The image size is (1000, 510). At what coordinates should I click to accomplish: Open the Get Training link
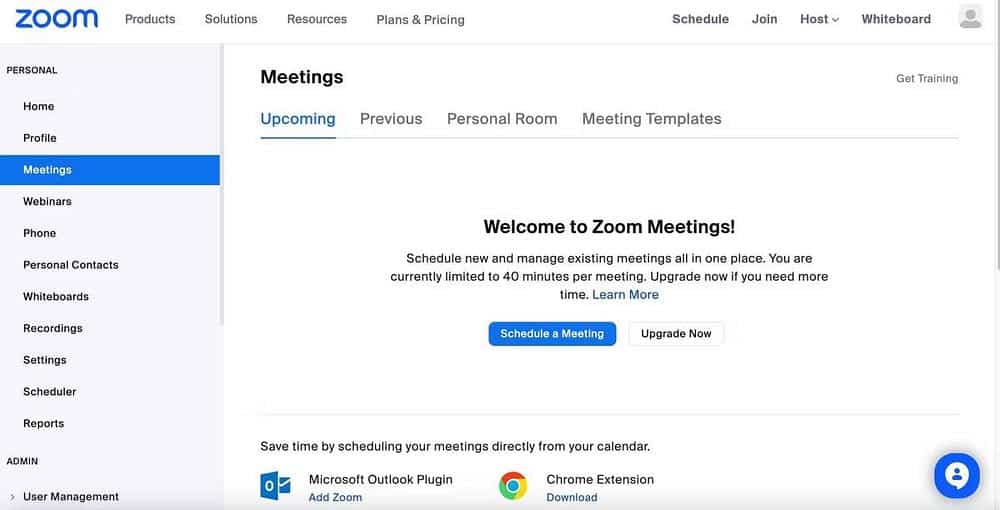pos(927,78)
